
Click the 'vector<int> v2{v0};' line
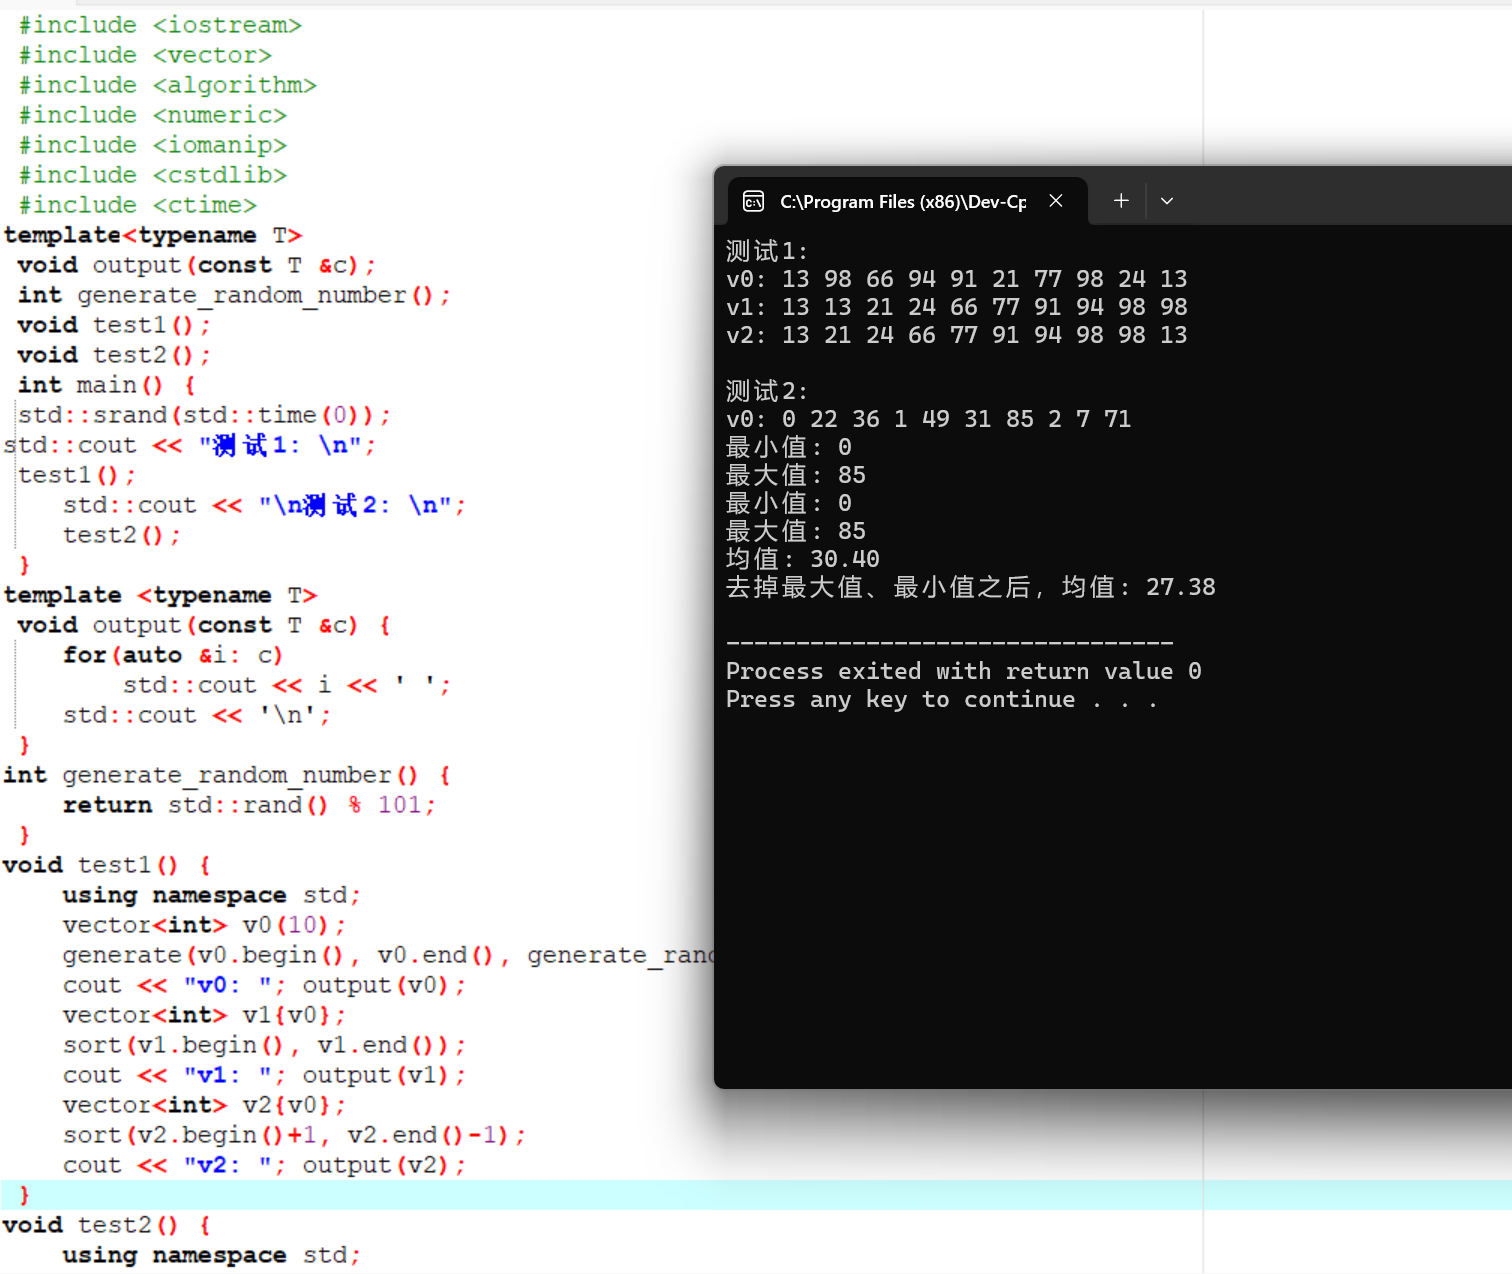point(204,1105)
